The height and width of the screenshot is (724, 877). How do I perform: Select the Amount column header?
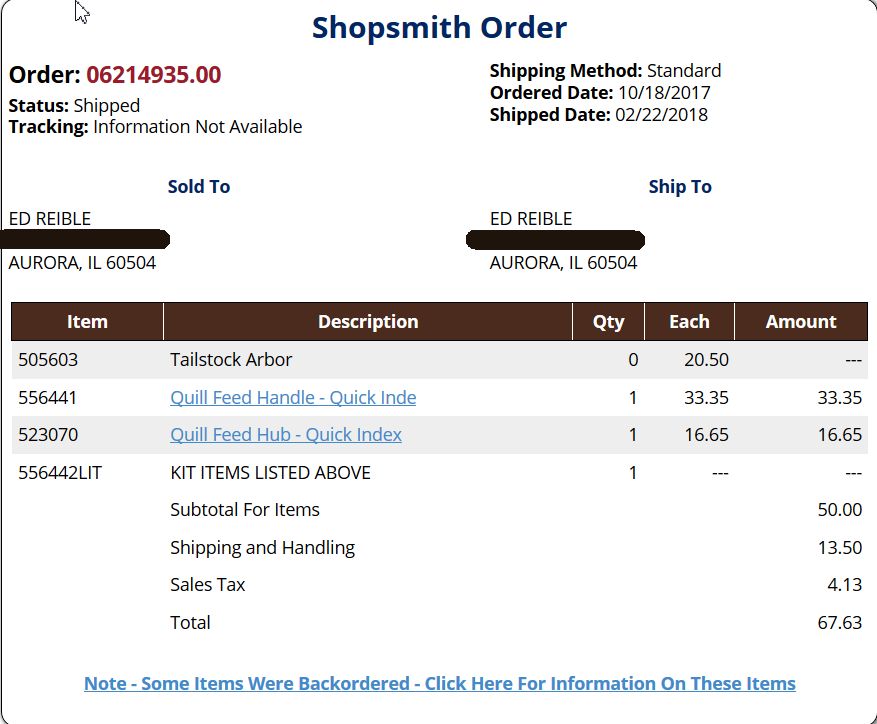pos(801,322)
